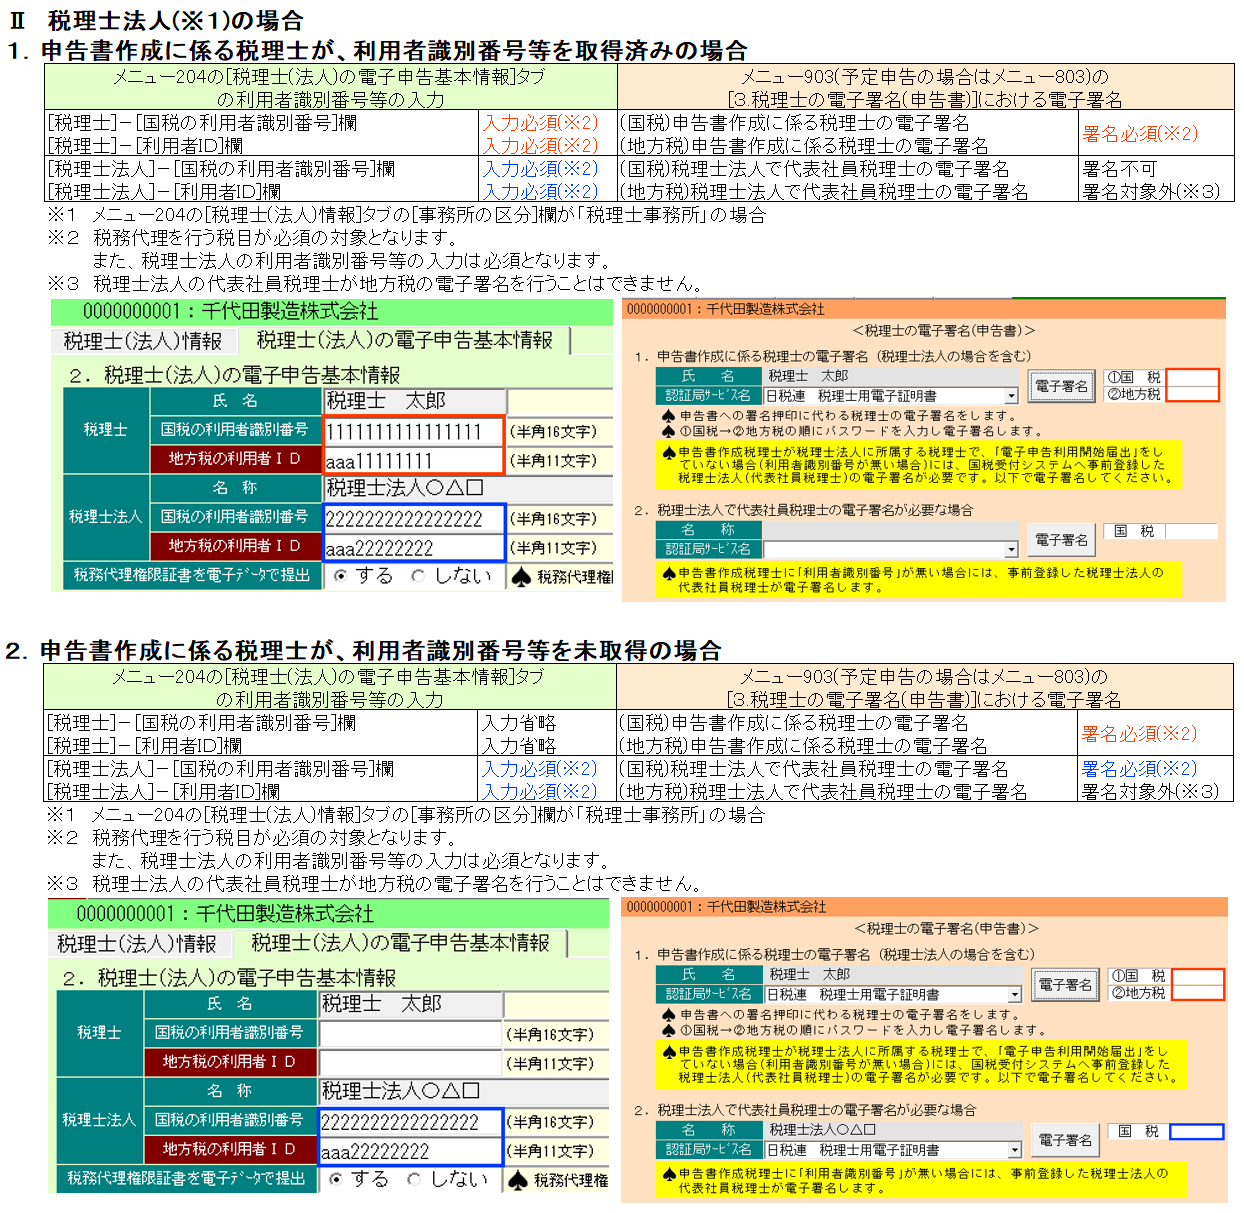Click spade icon in bottom yellow note, 未取得 example

[x=669, y=1174]
